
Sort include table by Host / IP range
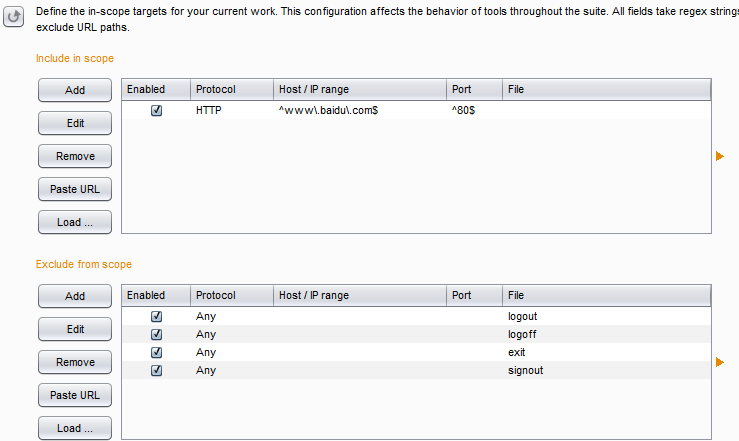click(x=360, y=90)
